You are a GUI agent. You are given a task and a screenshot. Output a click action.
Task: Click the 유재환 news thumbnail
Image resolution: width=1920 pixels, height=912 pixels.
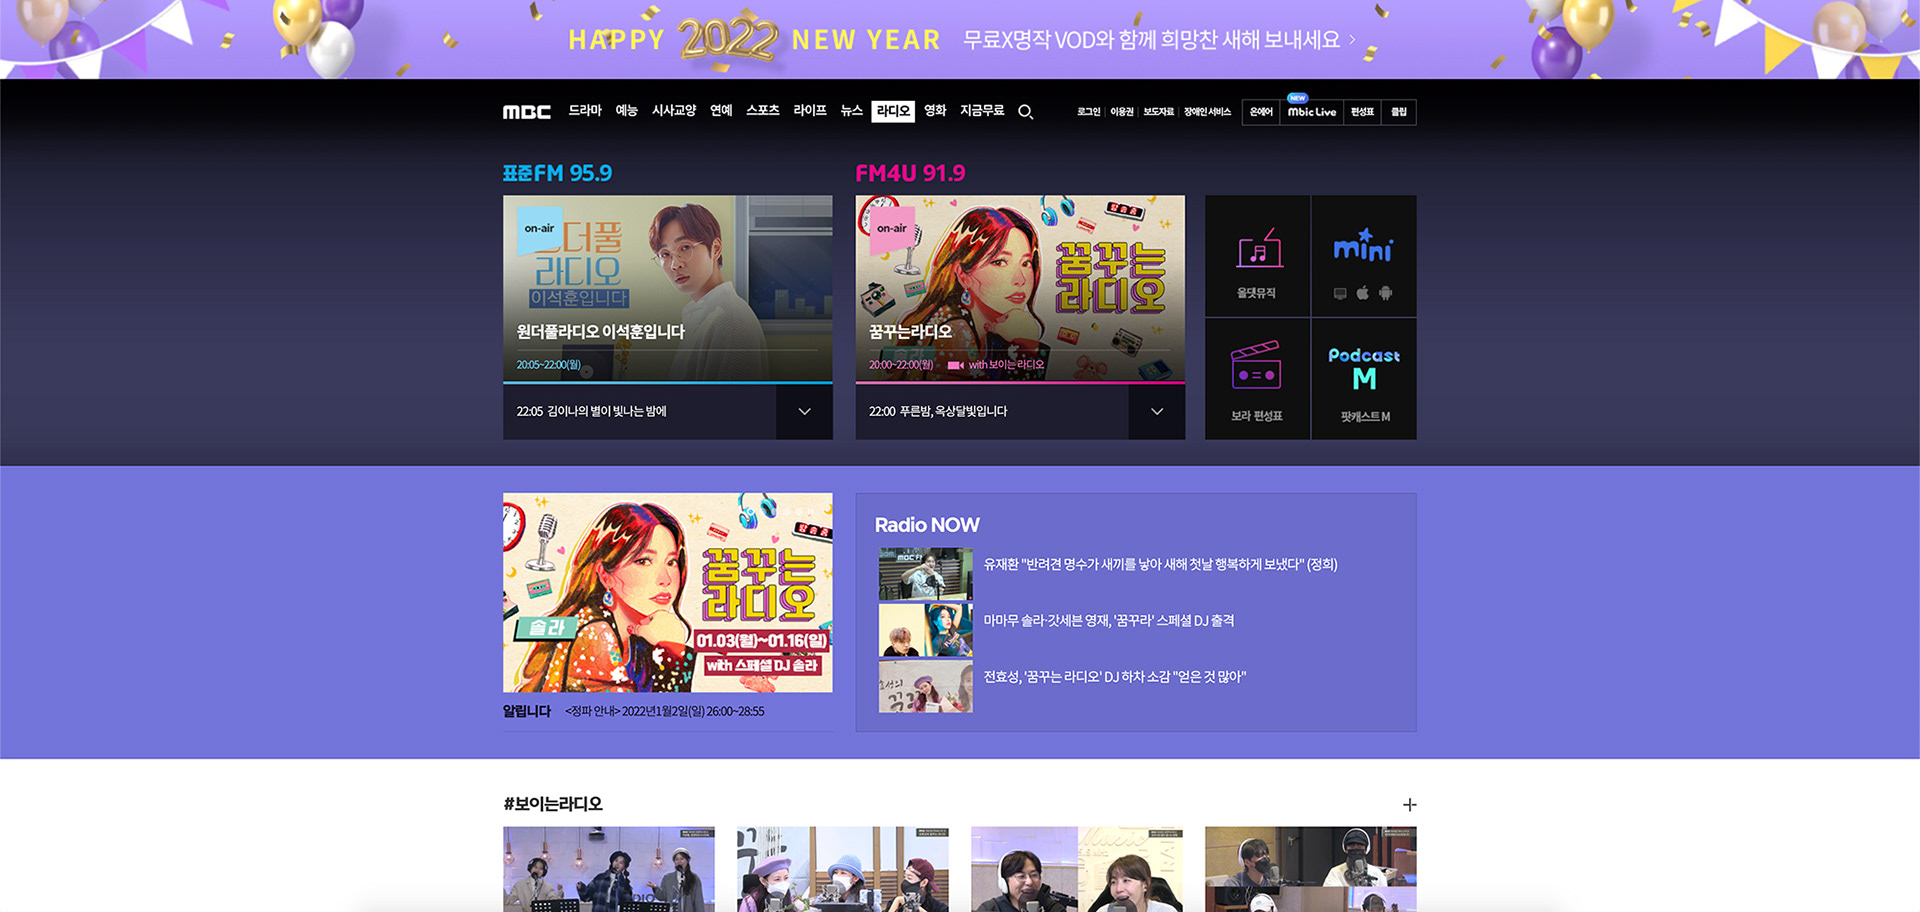tap(926, 574)
